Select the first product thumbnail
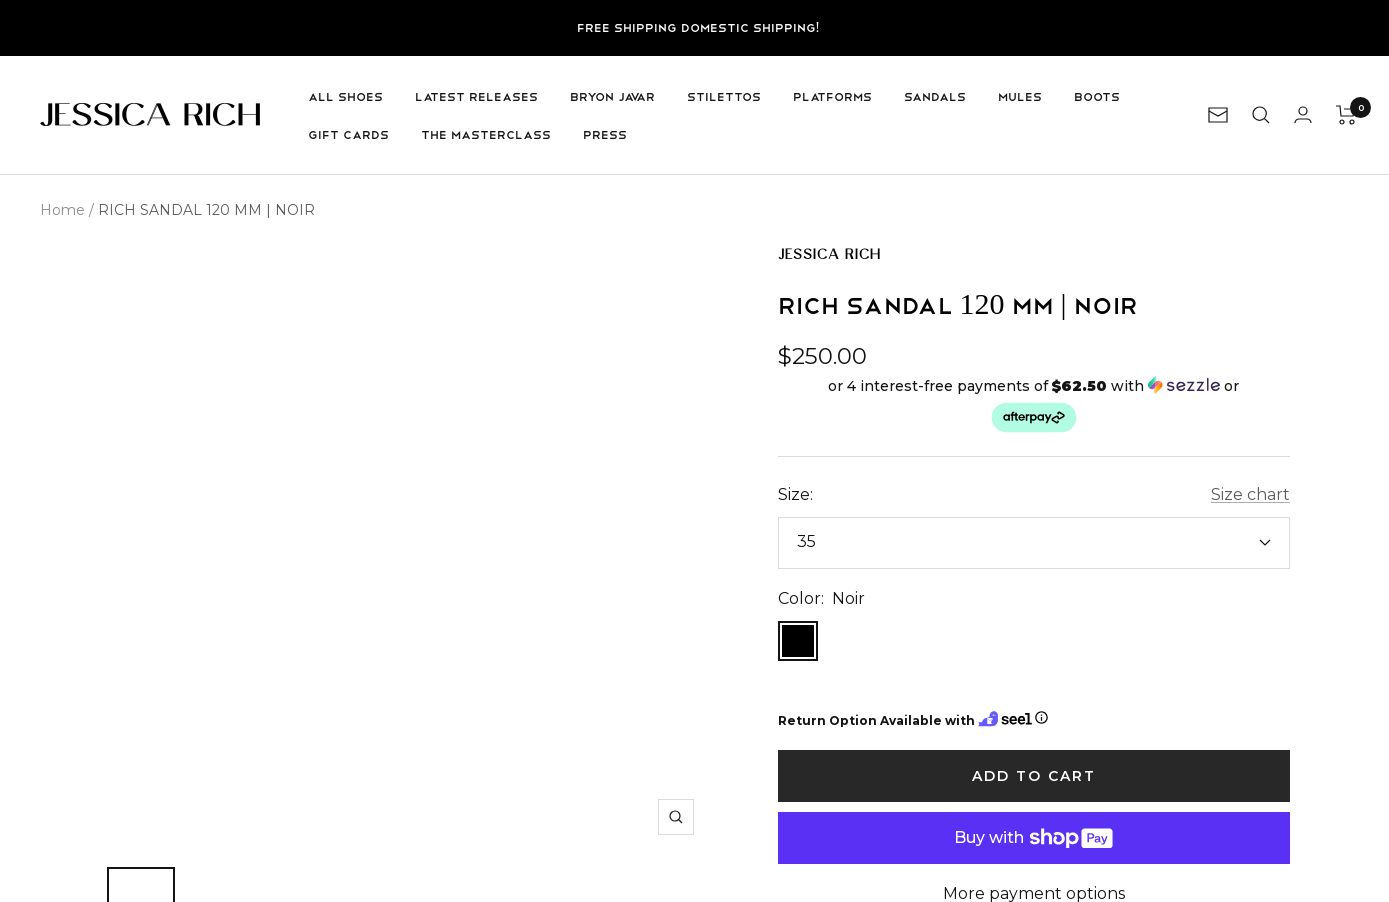Image resolution: width=1389 pixels, height=902 pixels. 141,886
